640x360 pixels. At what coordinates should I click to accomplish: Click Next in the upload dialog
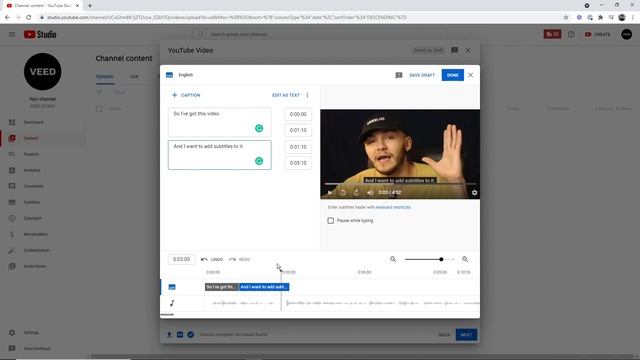pyautogui.click(x=466, y=335)
